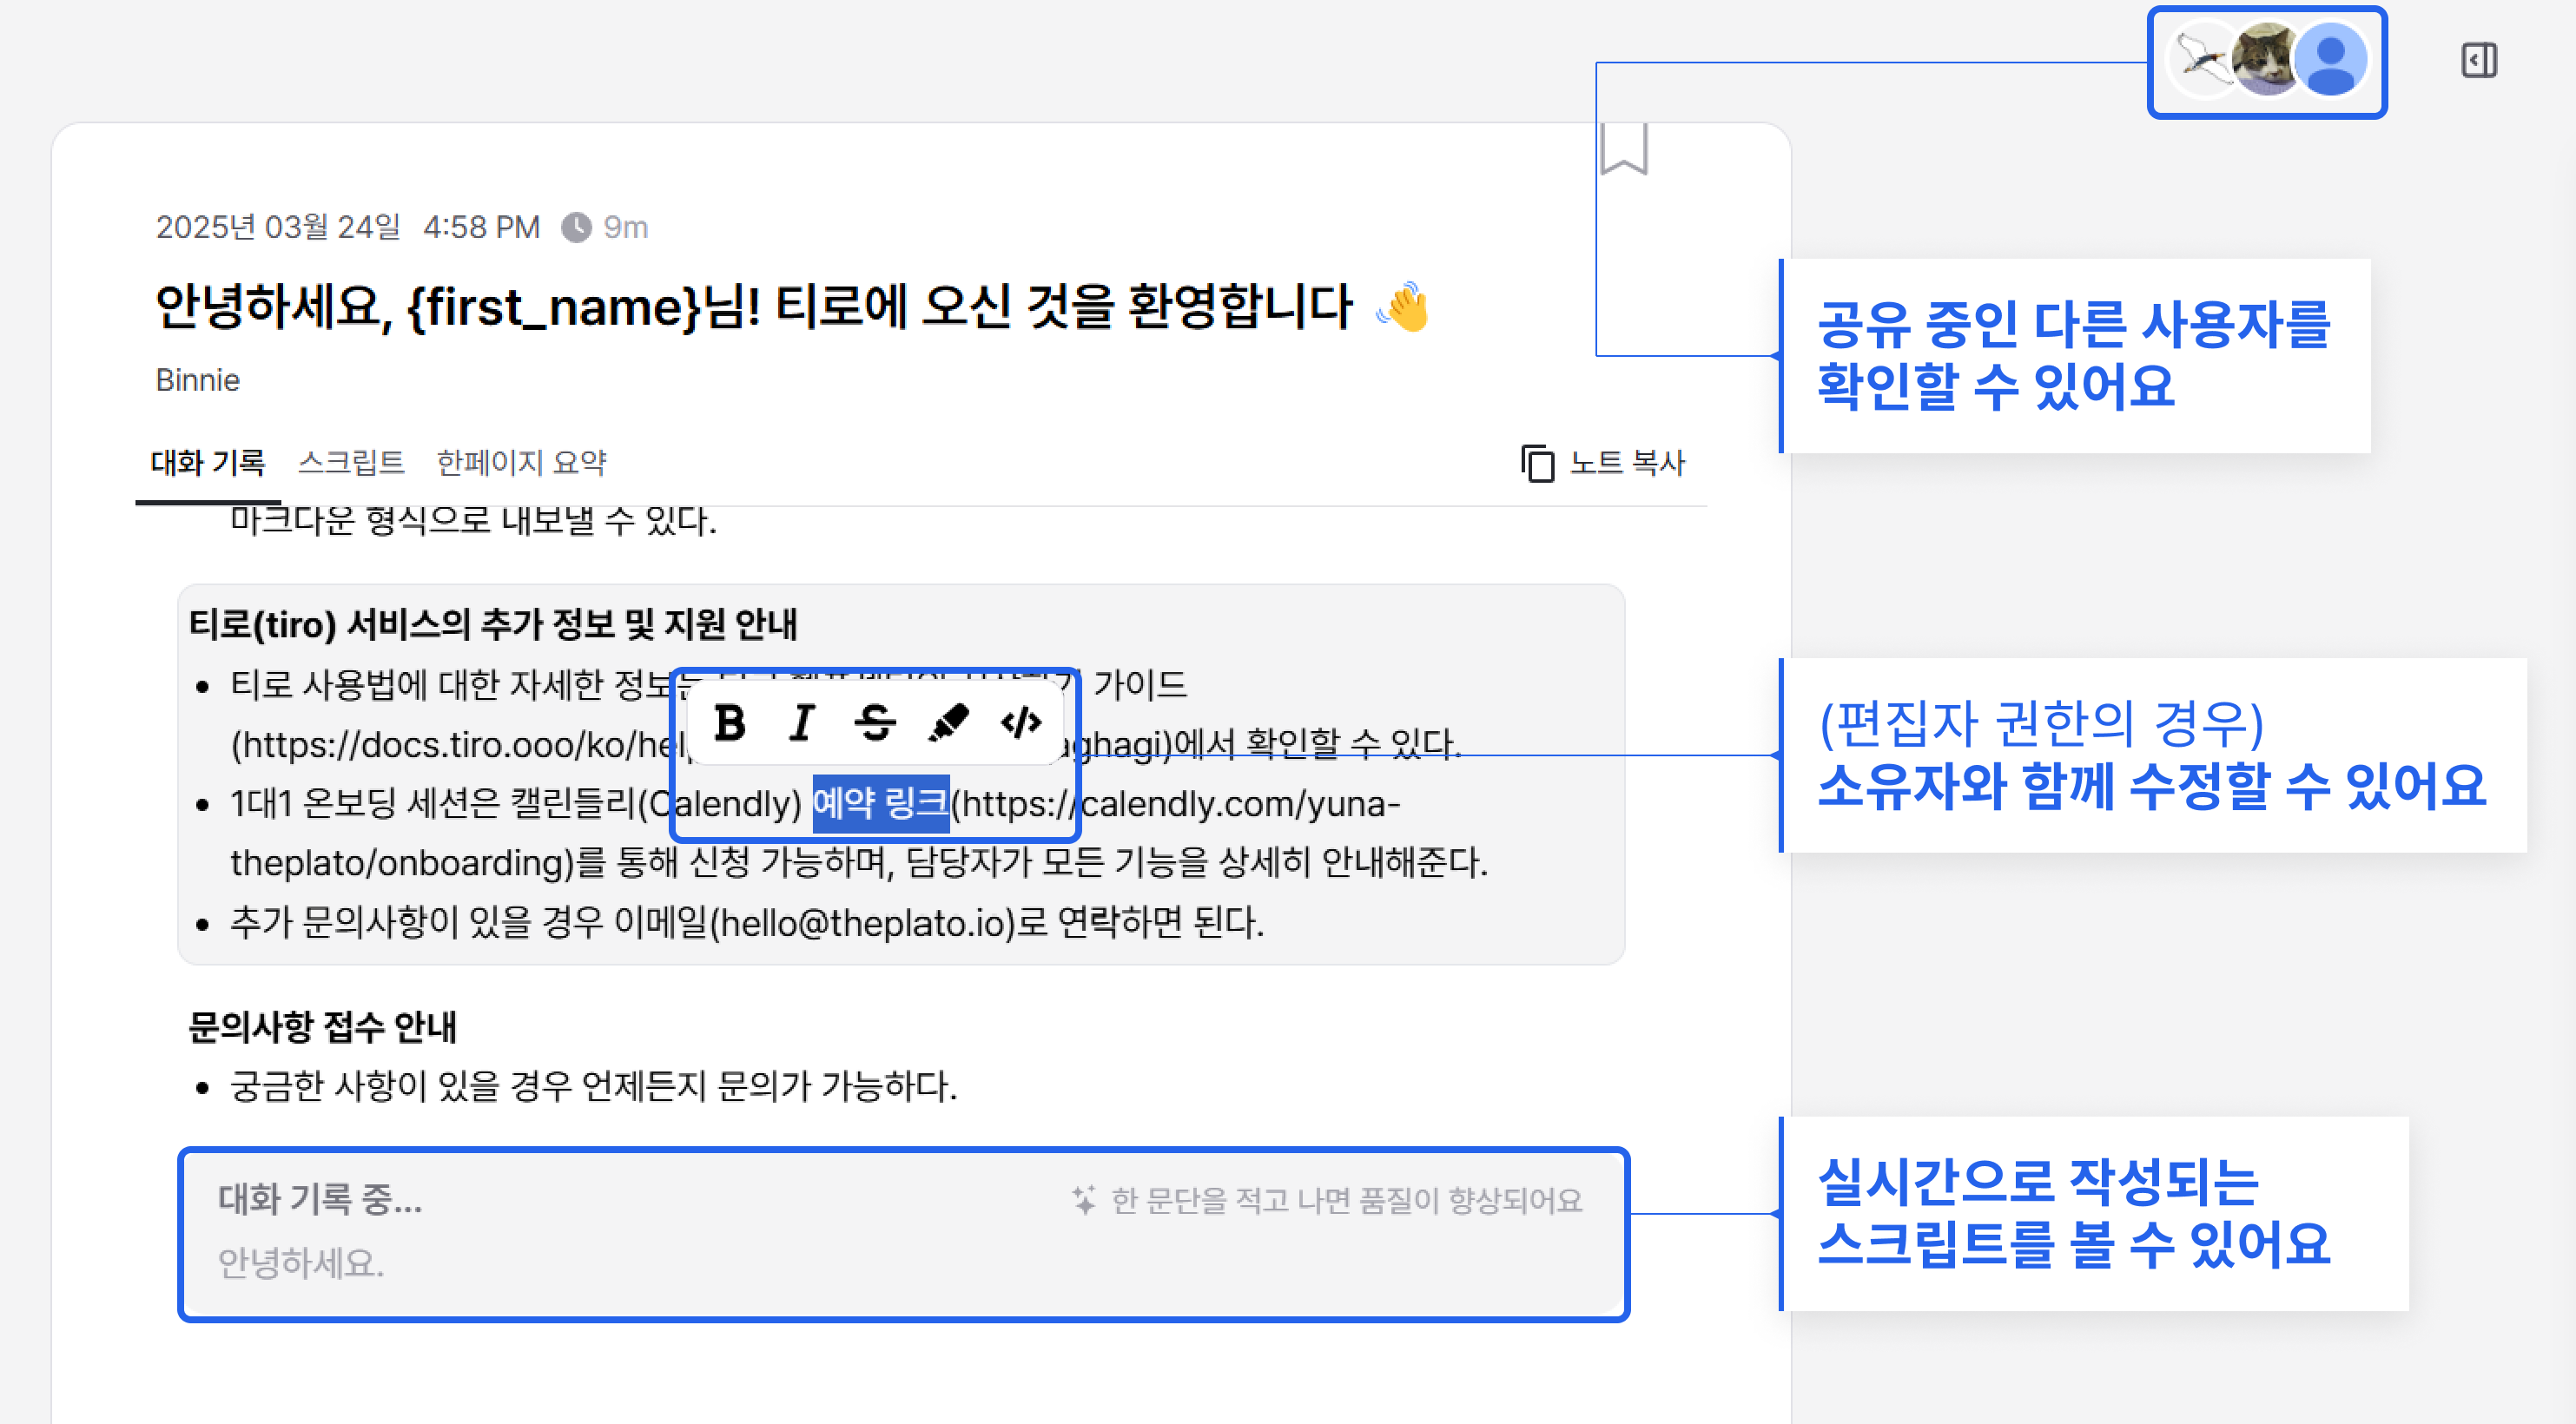The width and height of the screenshot is (2576, 1424).
Task: Click the 노트 복사 button label
Action: pos(1627,463)
